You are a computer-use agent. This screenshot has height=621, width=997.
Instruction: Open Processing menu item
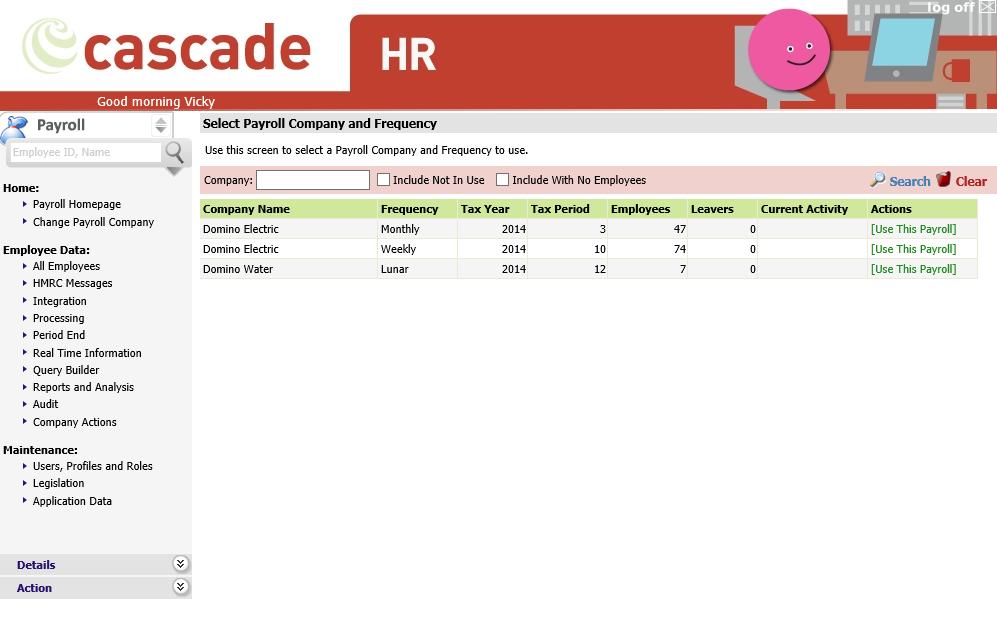pyautogui.click(x=58, y=318)
